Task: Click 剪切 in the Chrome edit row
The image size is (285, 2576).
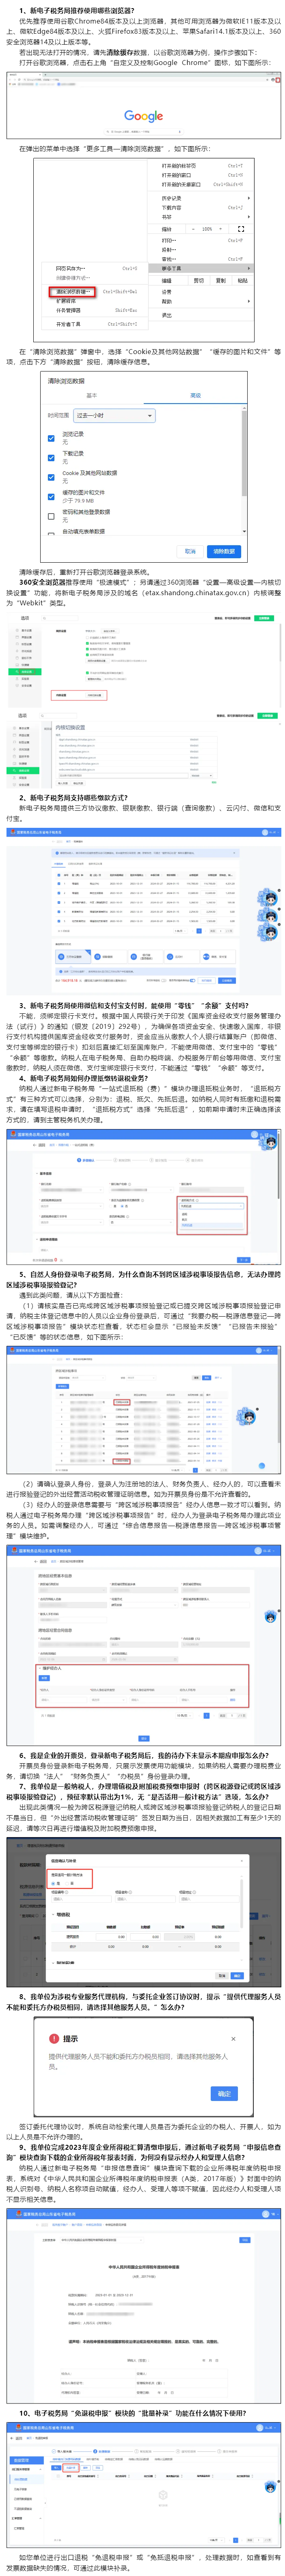Action: tap(199, 281)
